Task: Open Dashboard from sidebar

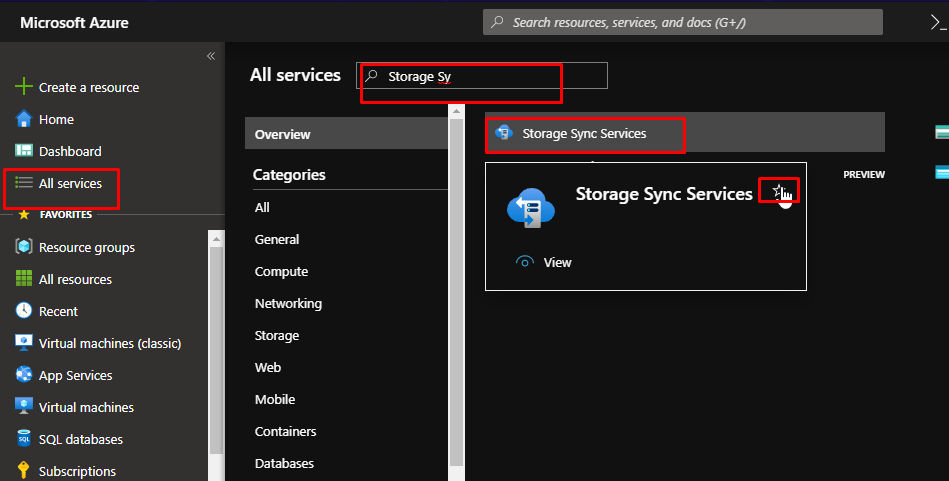Action: [x=70, y=151]
